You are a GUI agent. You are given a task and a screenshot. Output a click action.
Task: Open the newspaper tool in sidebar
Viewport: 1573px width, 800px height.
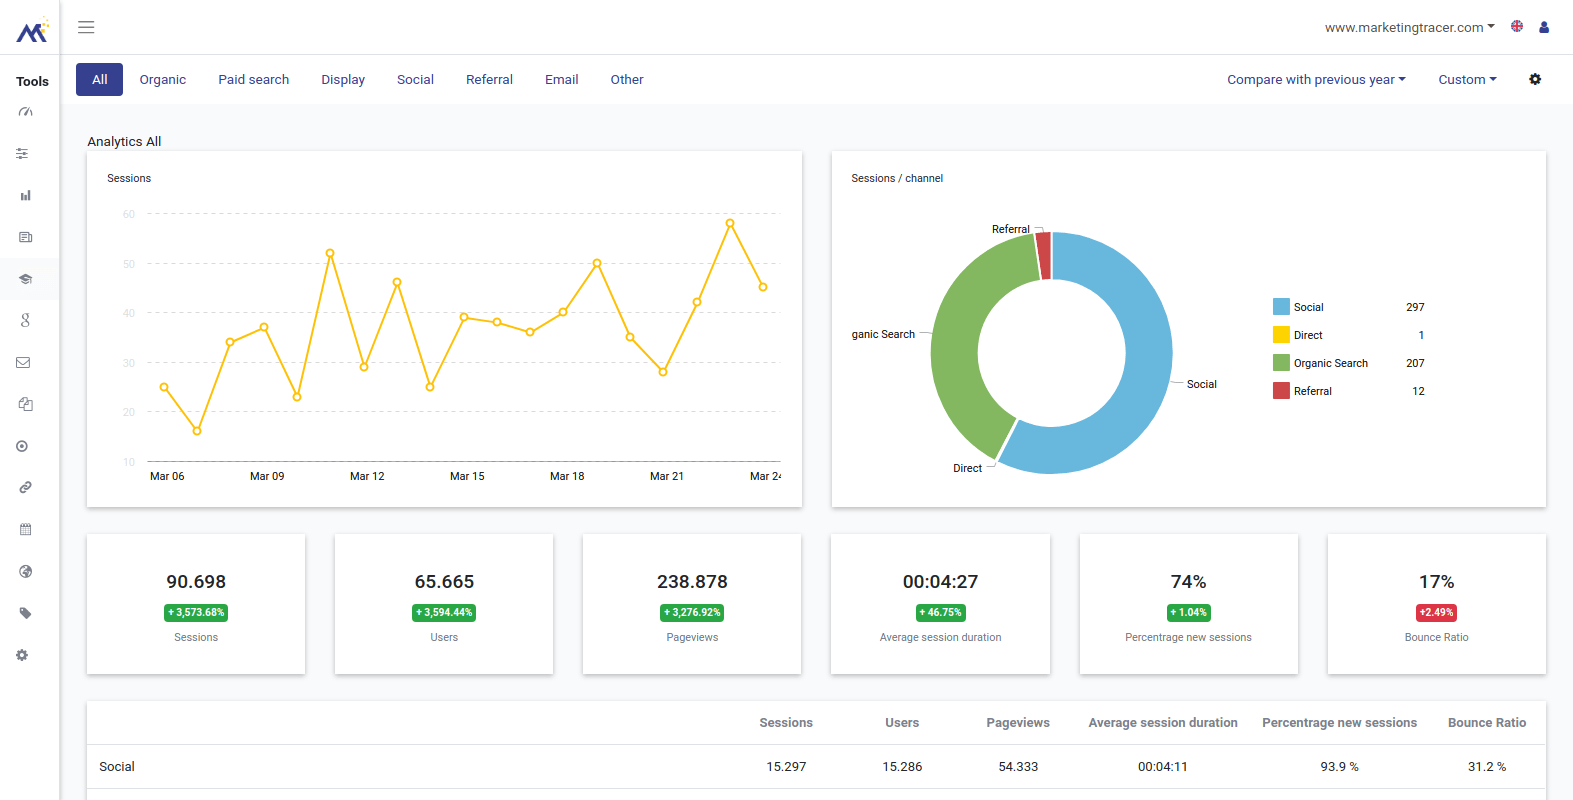26,237
